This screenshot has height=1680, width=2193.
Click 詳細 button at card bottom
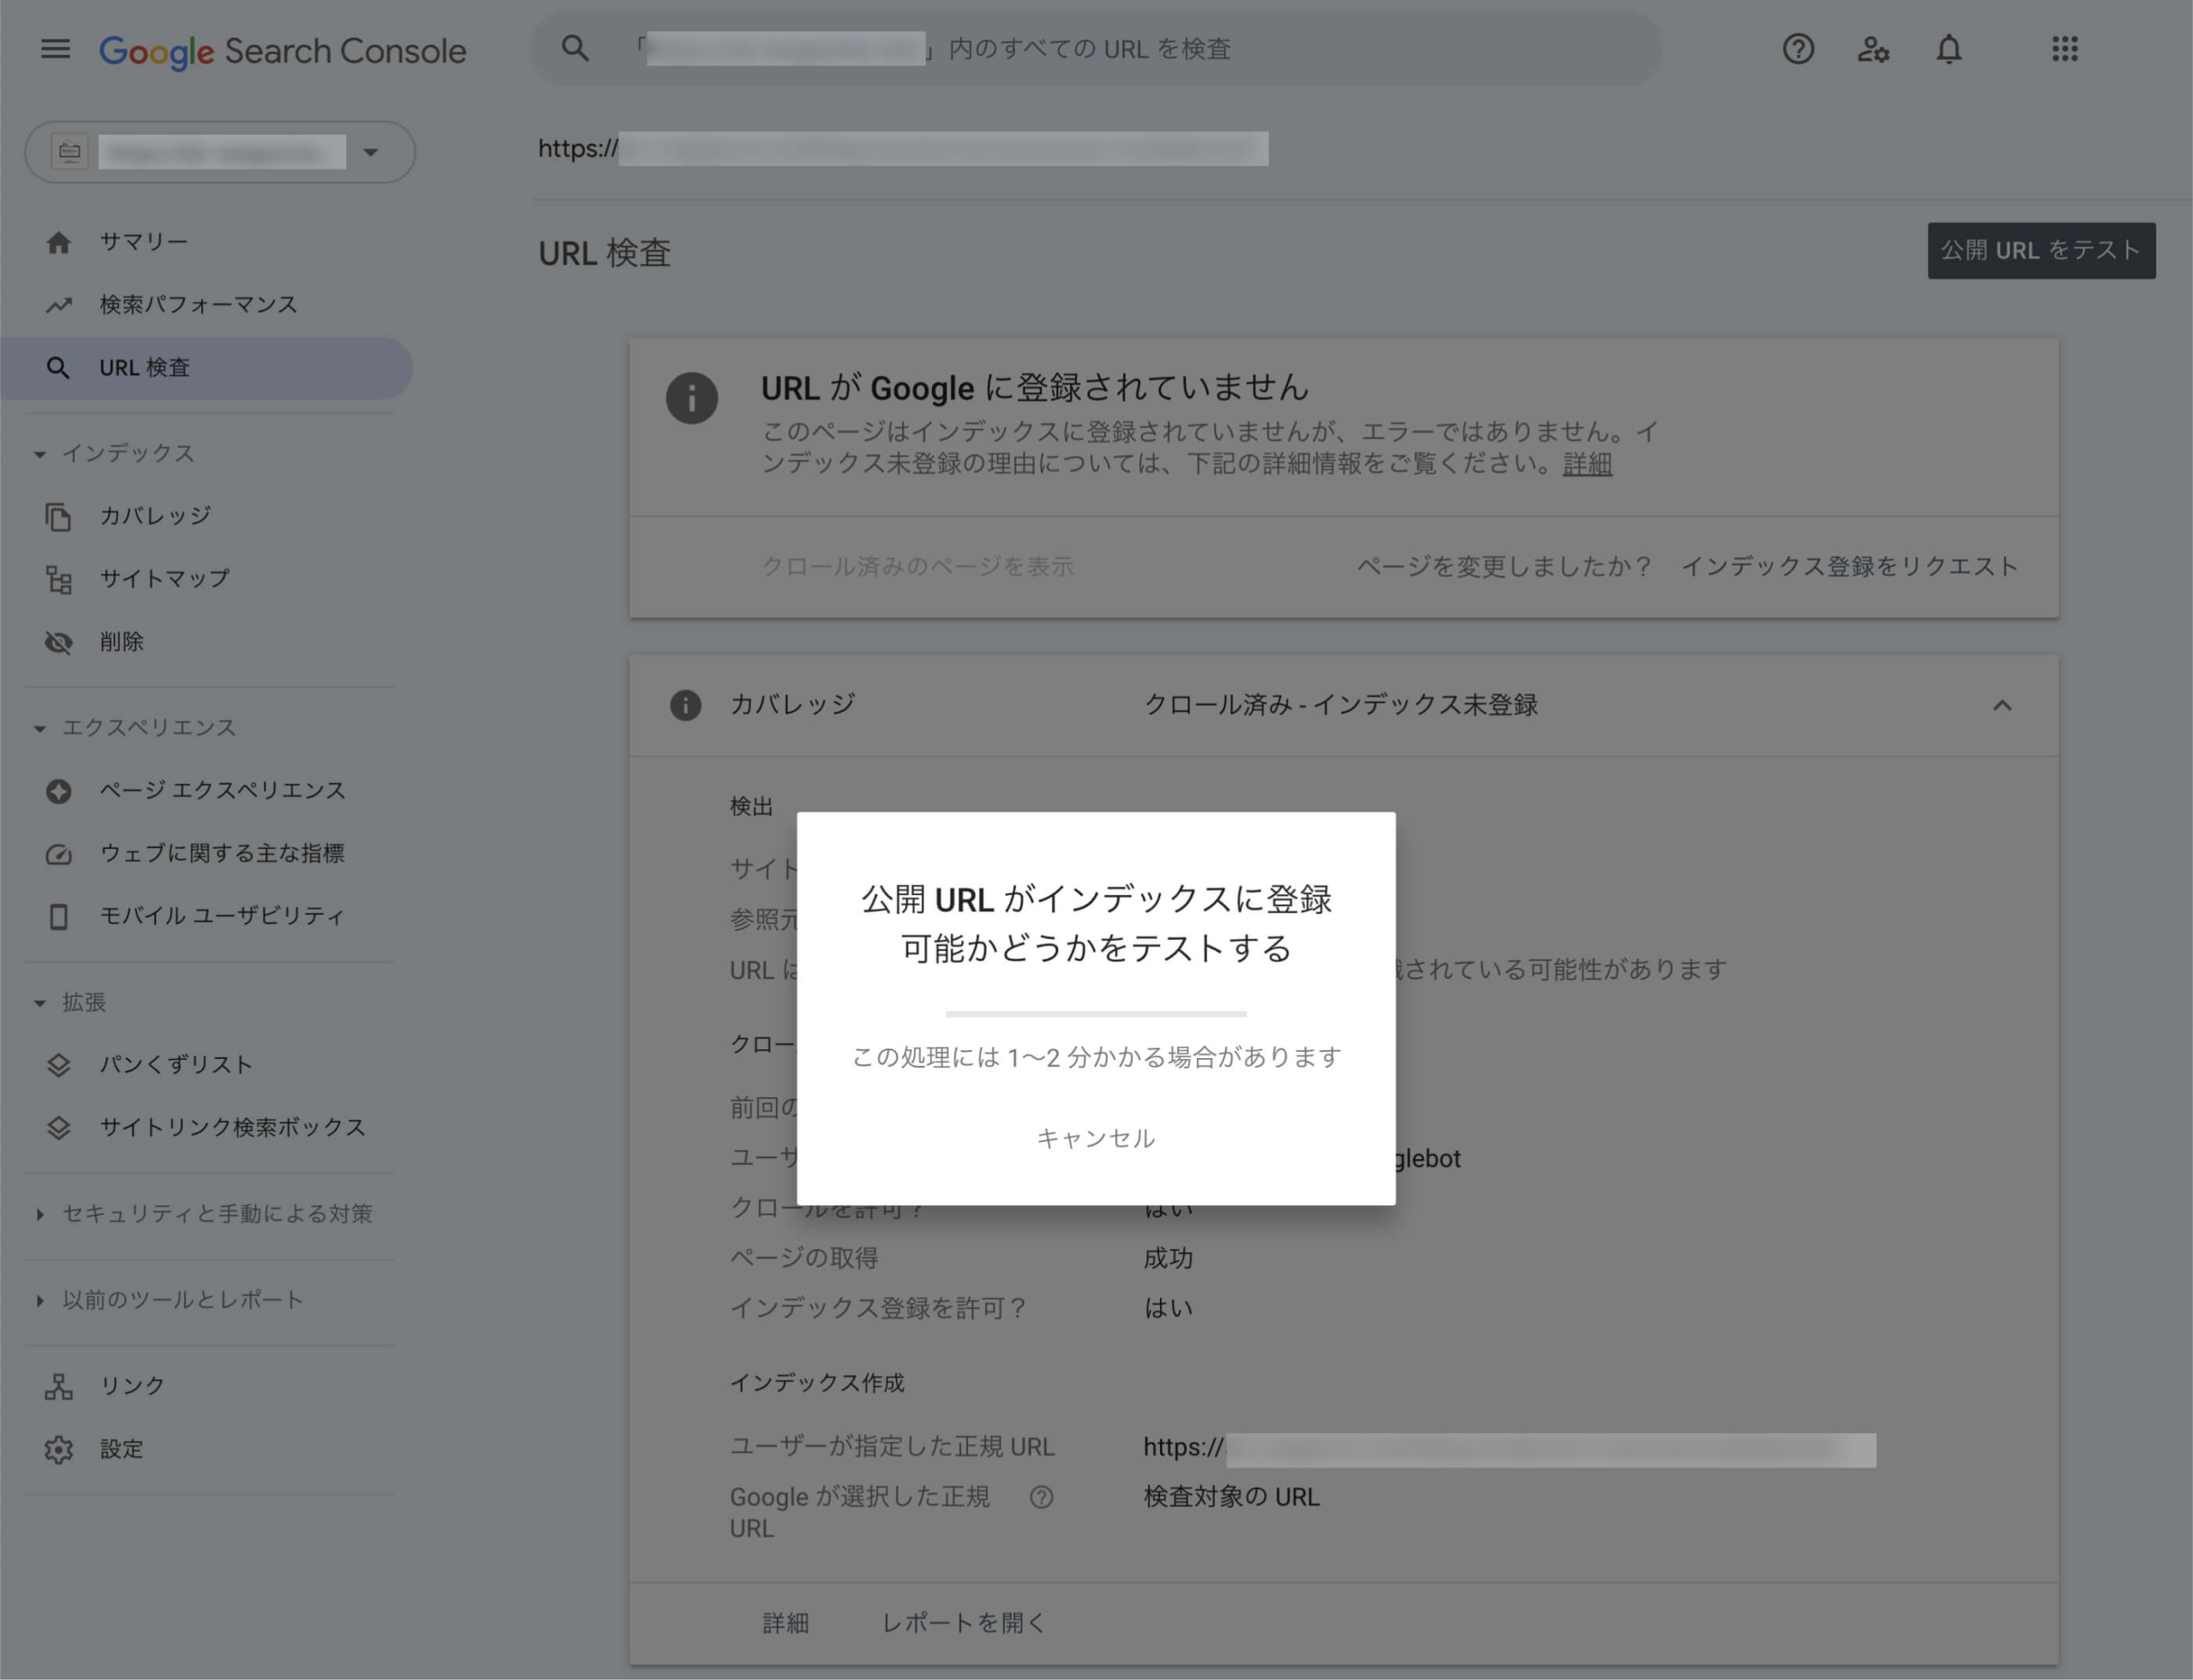coord(786,1623)
